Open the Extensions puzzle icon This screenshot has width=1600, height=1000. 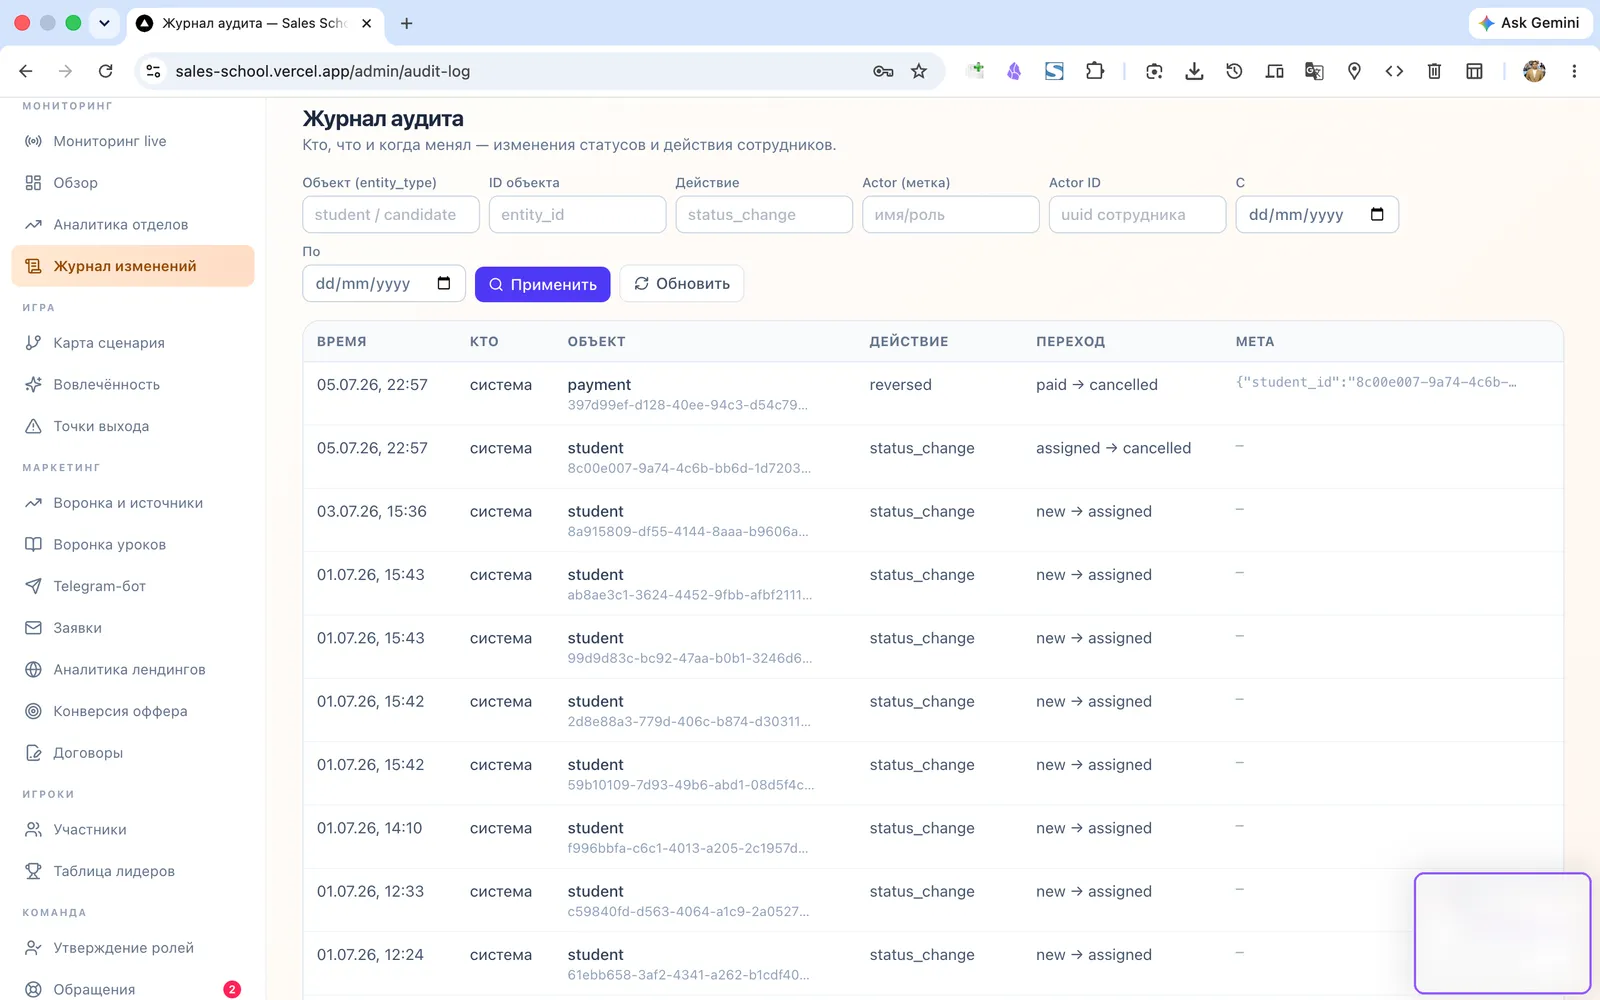[1095, 71]
